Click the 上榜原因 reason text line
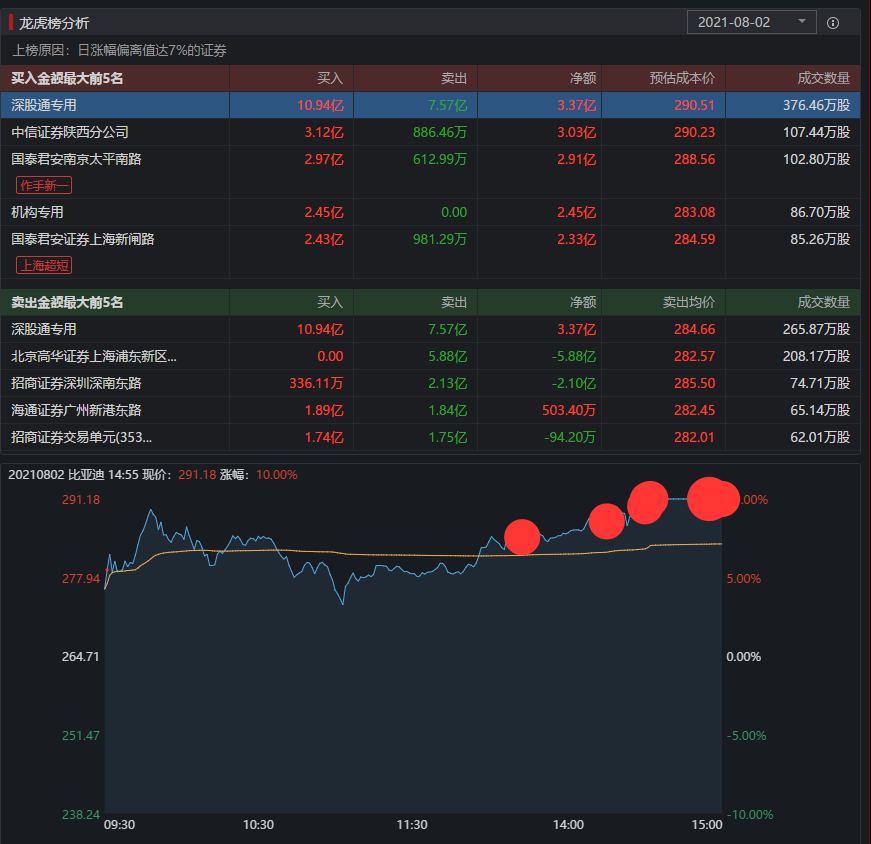The image size is (871, 844). point(119,51)
